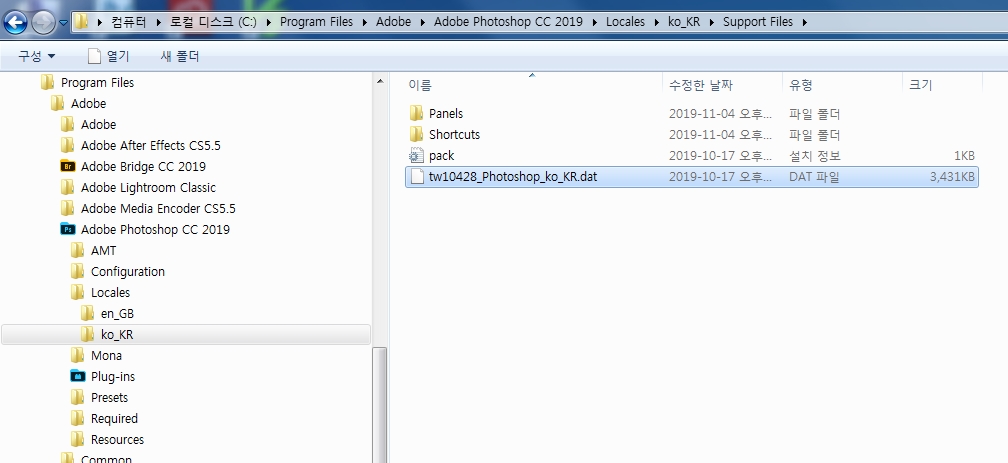The image size is (1008, 463).
Task: Select the Configuration folder in the tree
Action: (x=127, y=272)
